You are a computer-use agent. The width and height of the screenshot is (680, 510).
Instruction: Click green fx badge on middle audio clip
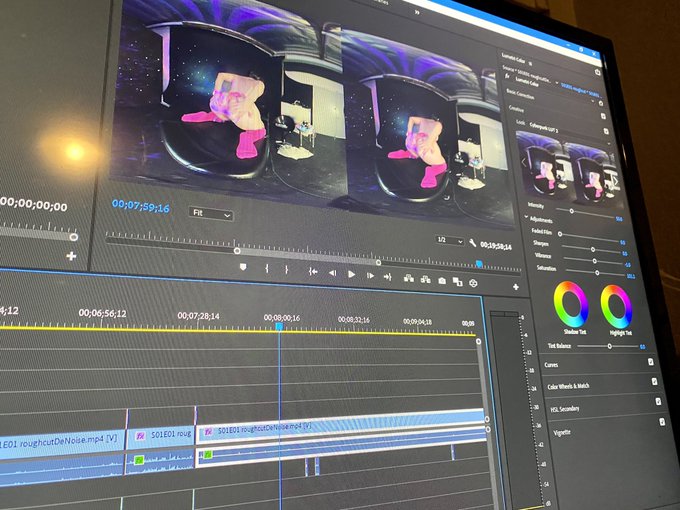tap(139, 459)
